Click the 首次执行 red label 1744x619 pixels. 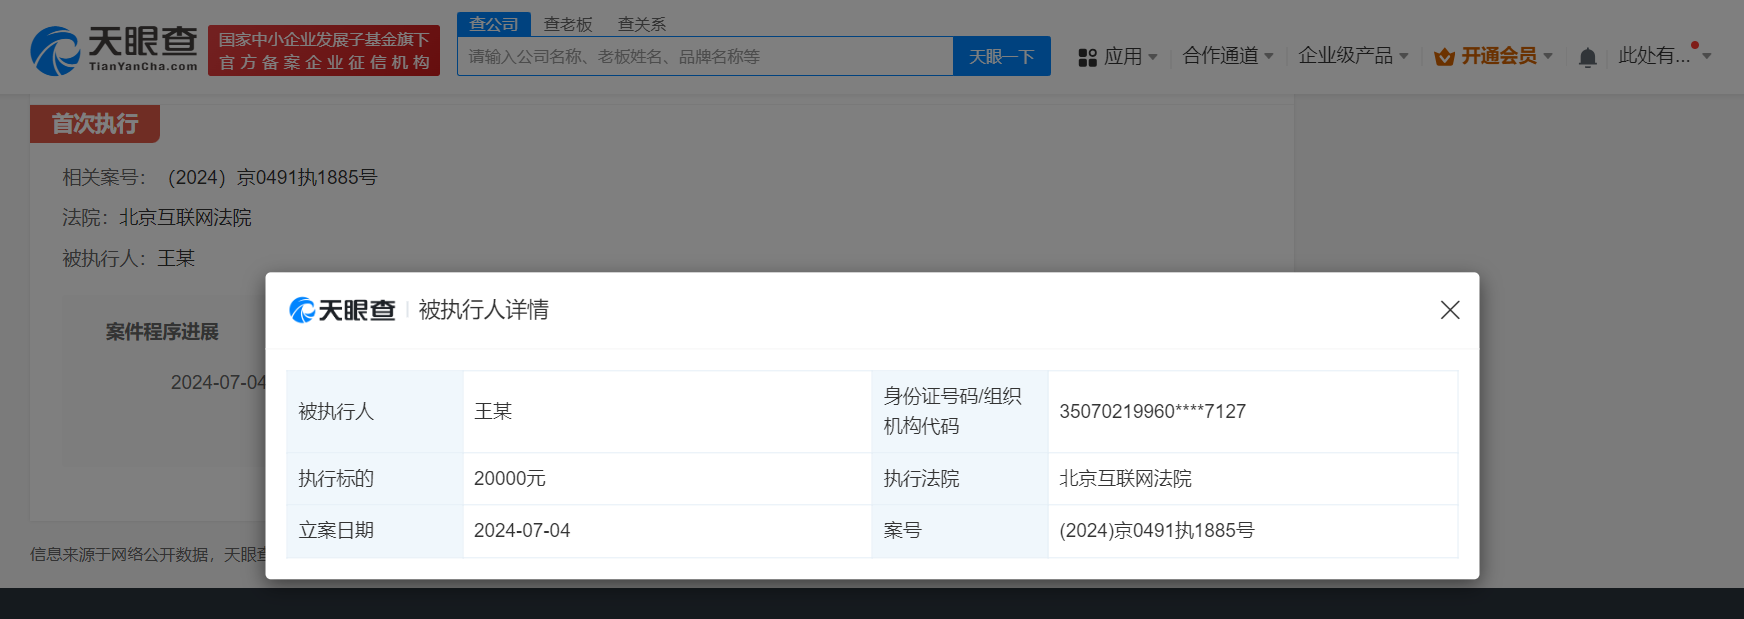[95, 124]
